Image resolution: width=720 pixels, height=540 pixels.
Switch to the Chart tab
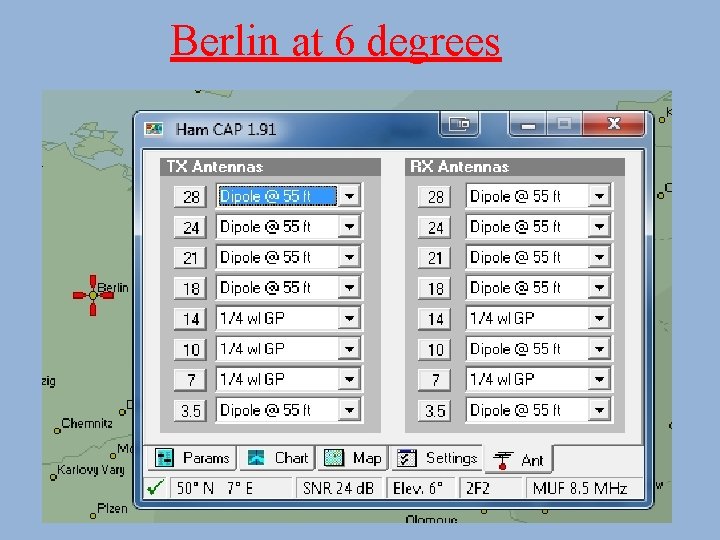(x=277, y=458)
